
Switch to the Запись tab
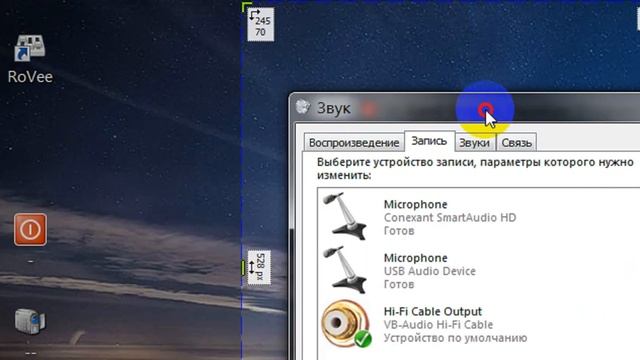tap(429, 141)
